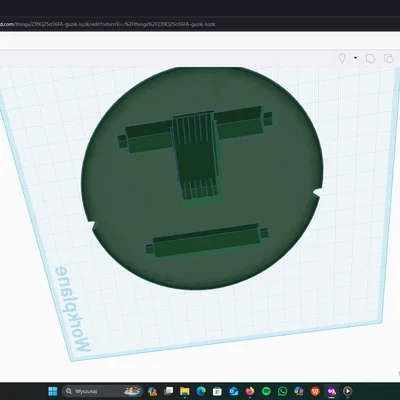Image resolution: width=400 pixels, height=400 pixels.
Task: Click the Show all lightbulb icon
Action: coord(342,58)
